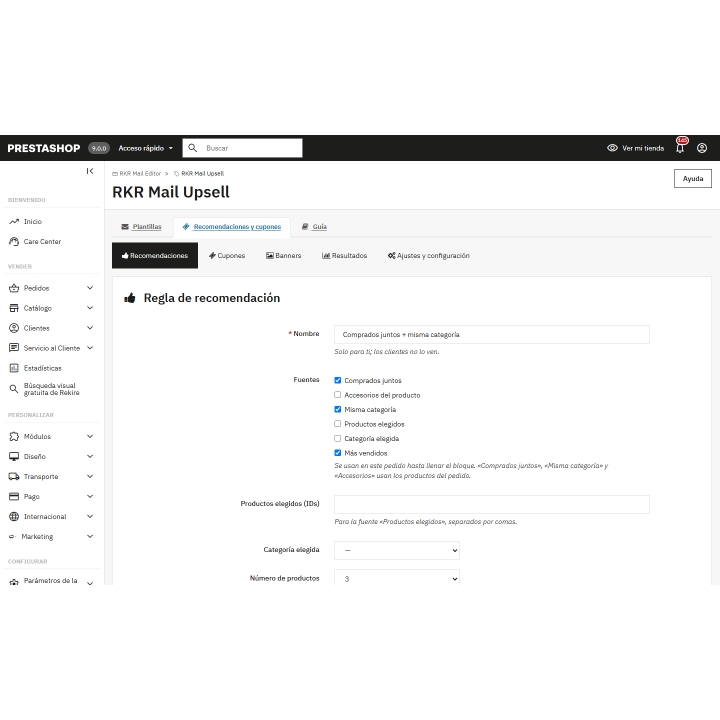This screenshot has width=720, height=720.
Task: Switch to the Plantillas tab
Action: 141,226
